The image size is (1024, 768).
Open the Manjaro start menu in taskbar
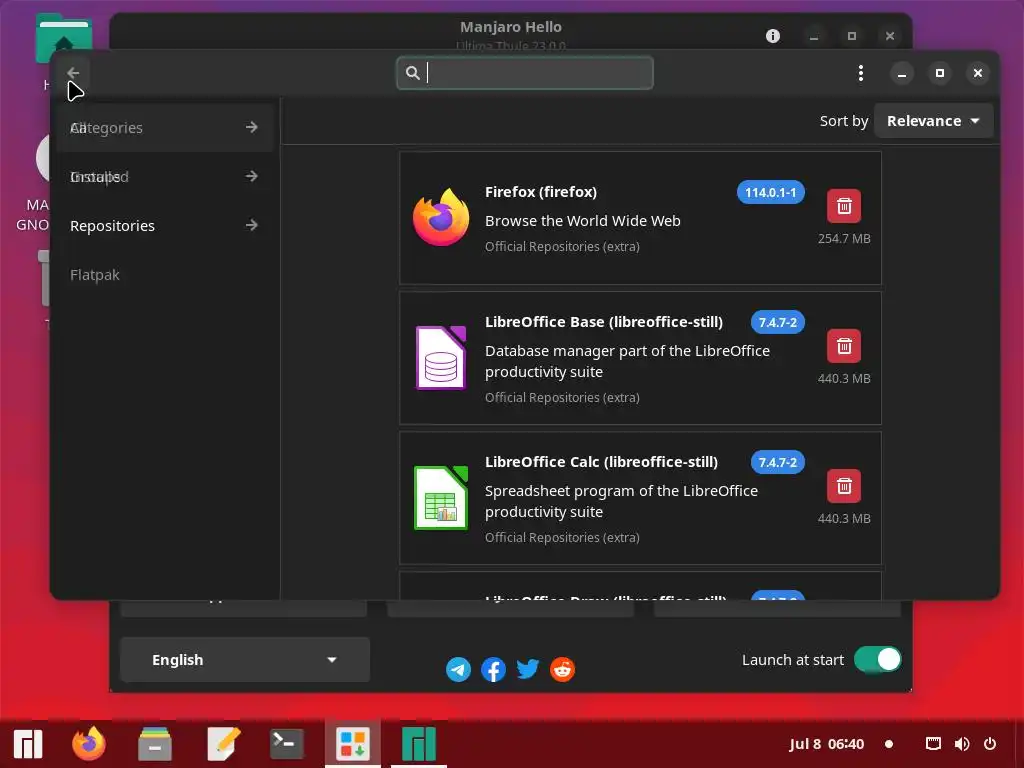[x=27, y=744]
